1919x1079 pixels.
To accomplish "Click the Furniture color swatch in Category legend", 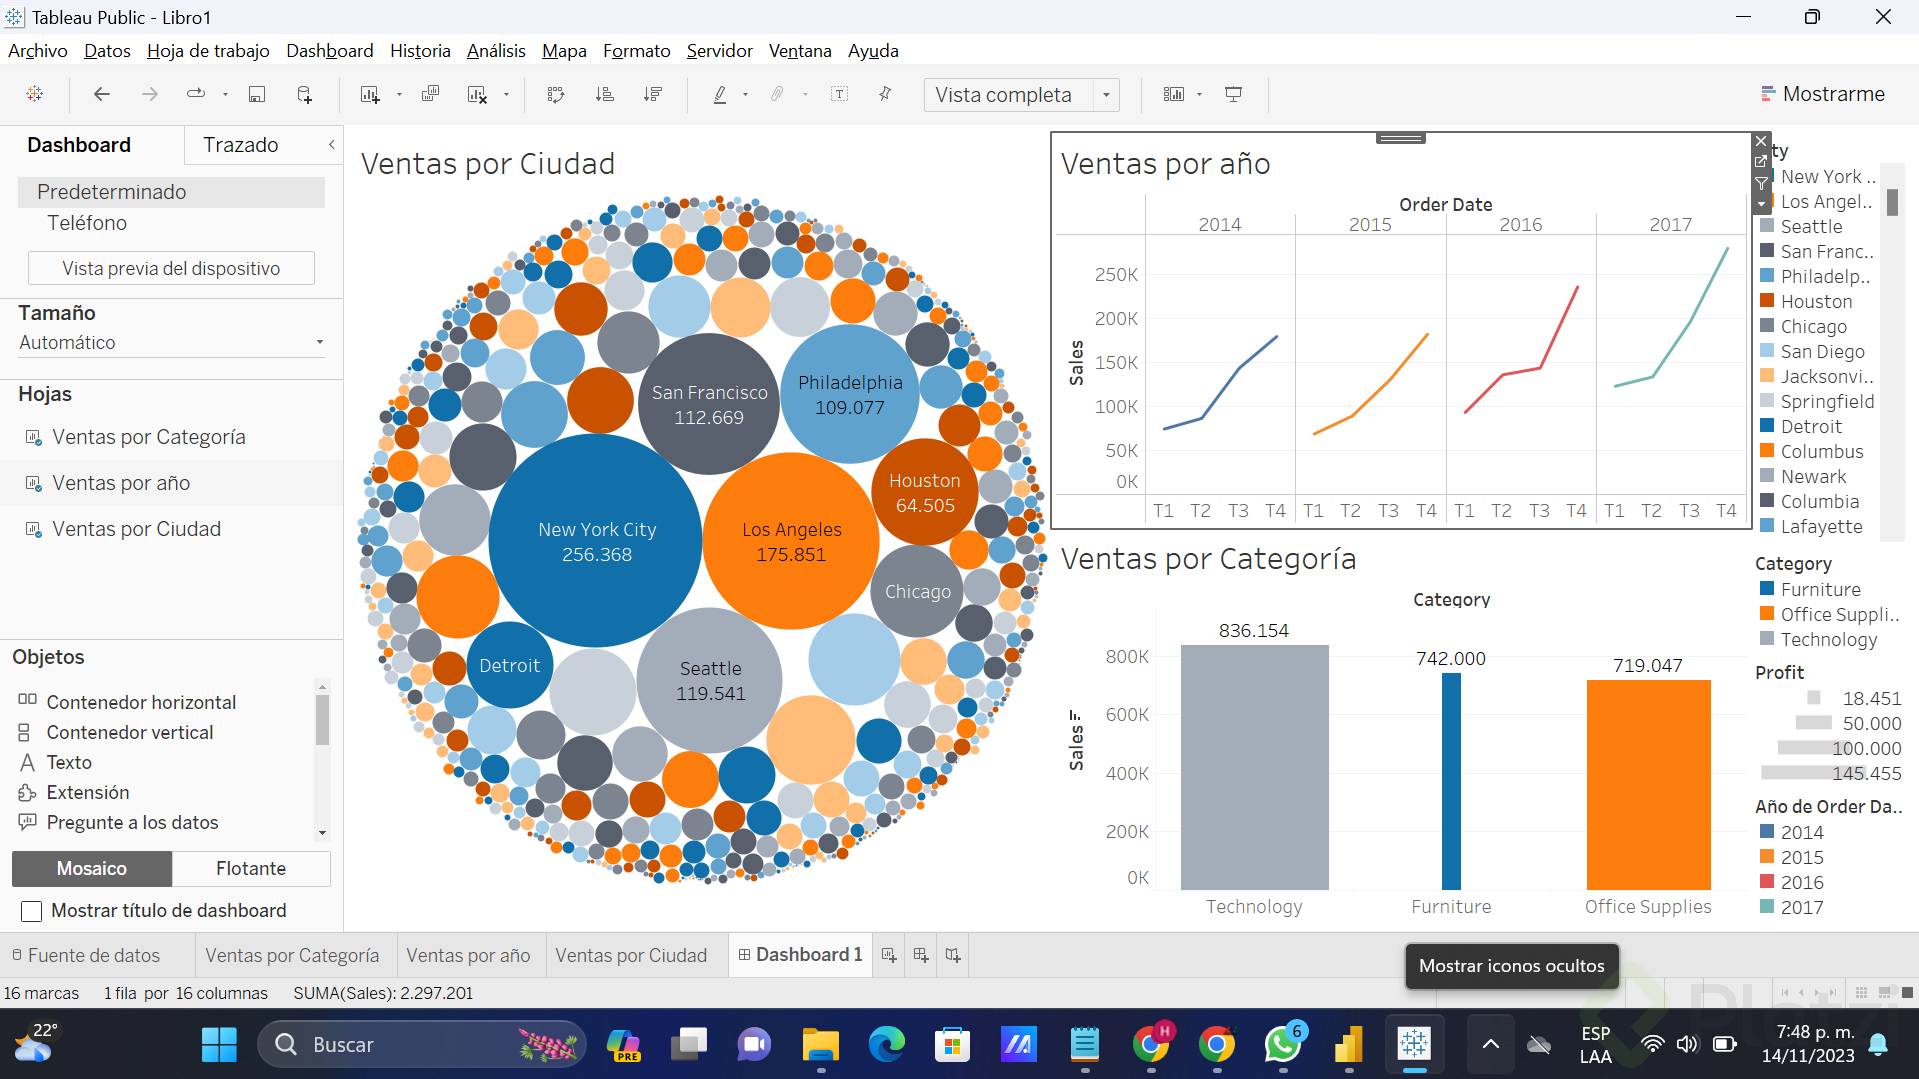I will pos(1766,589).
